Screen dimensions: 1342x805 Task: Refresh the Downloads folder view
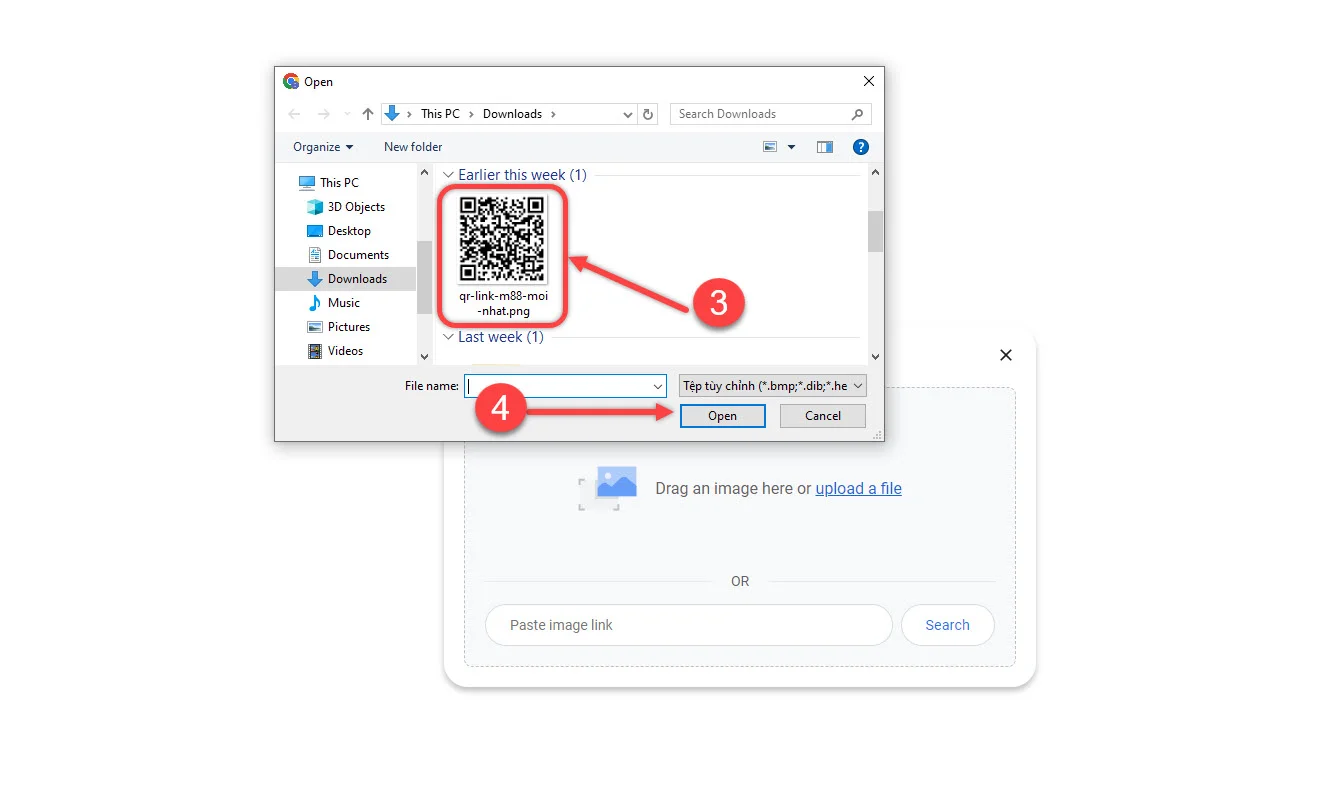pyautogui.click(x=648, y=115)
